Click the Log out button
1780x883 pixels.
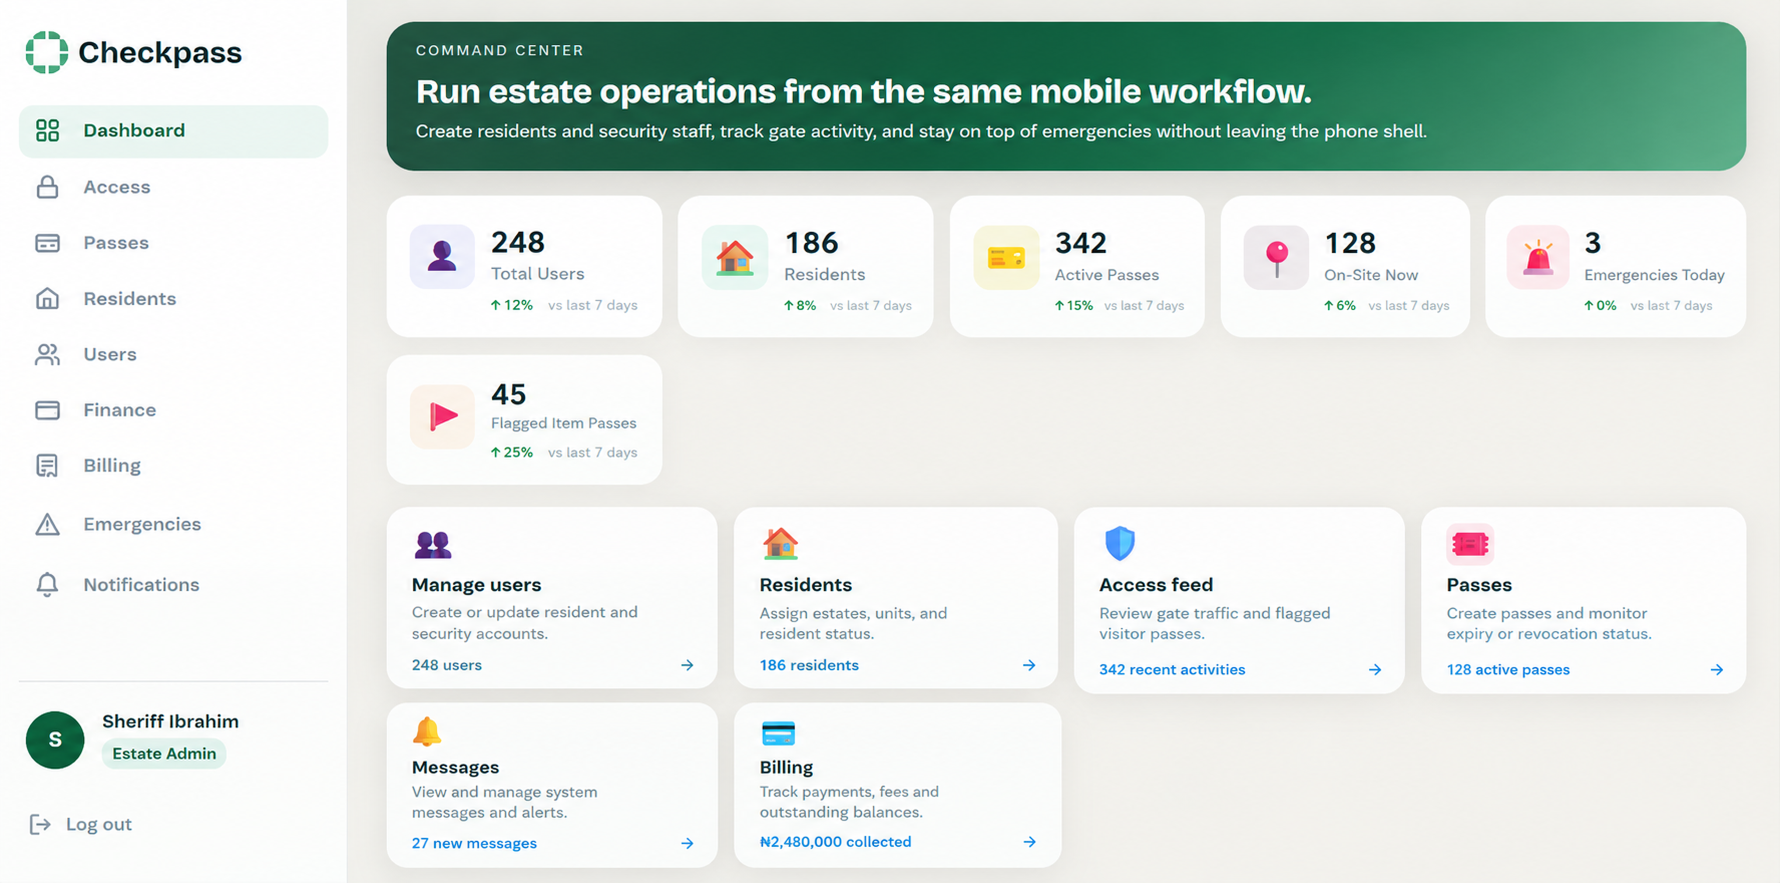click(x=81, y=824)
